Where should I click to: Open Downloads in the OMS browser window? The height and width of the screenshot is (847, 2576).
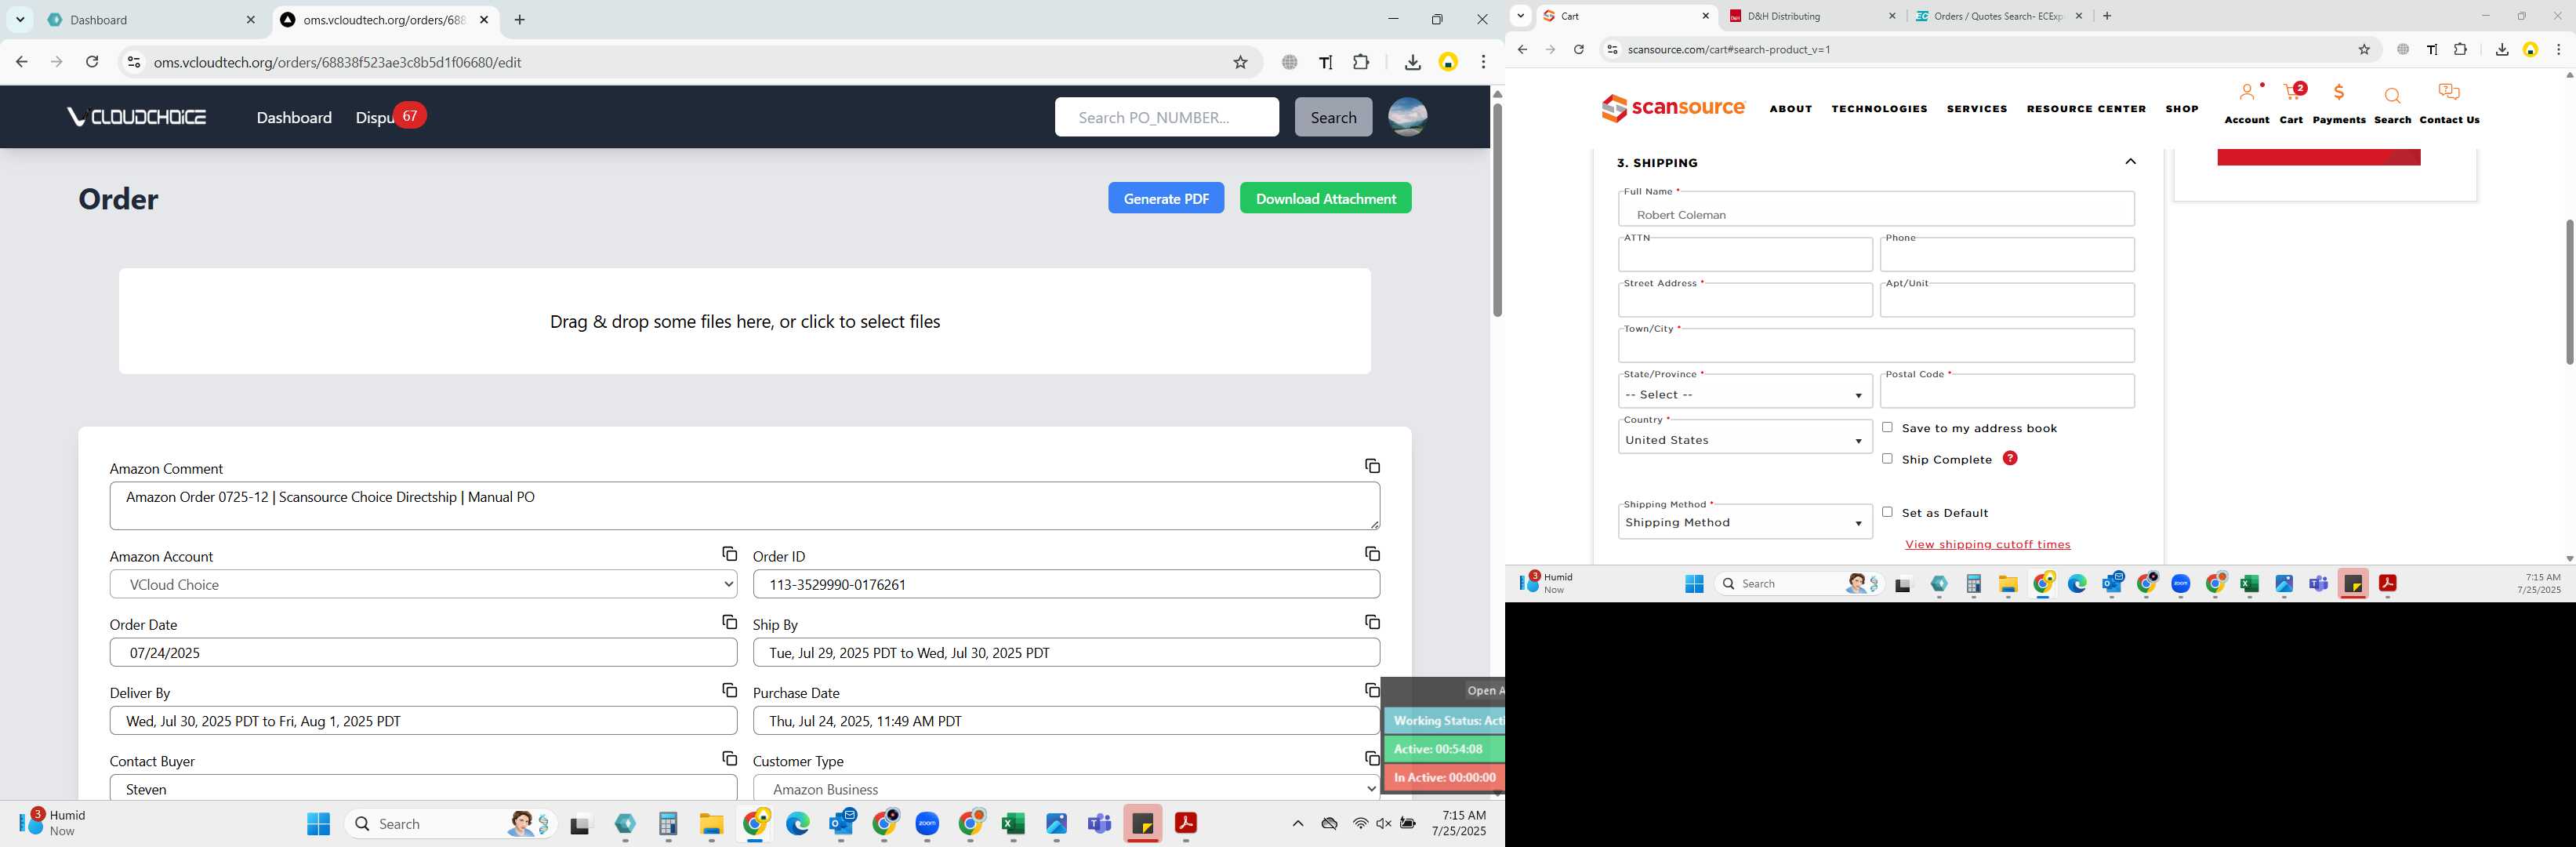click(1412, 62)
